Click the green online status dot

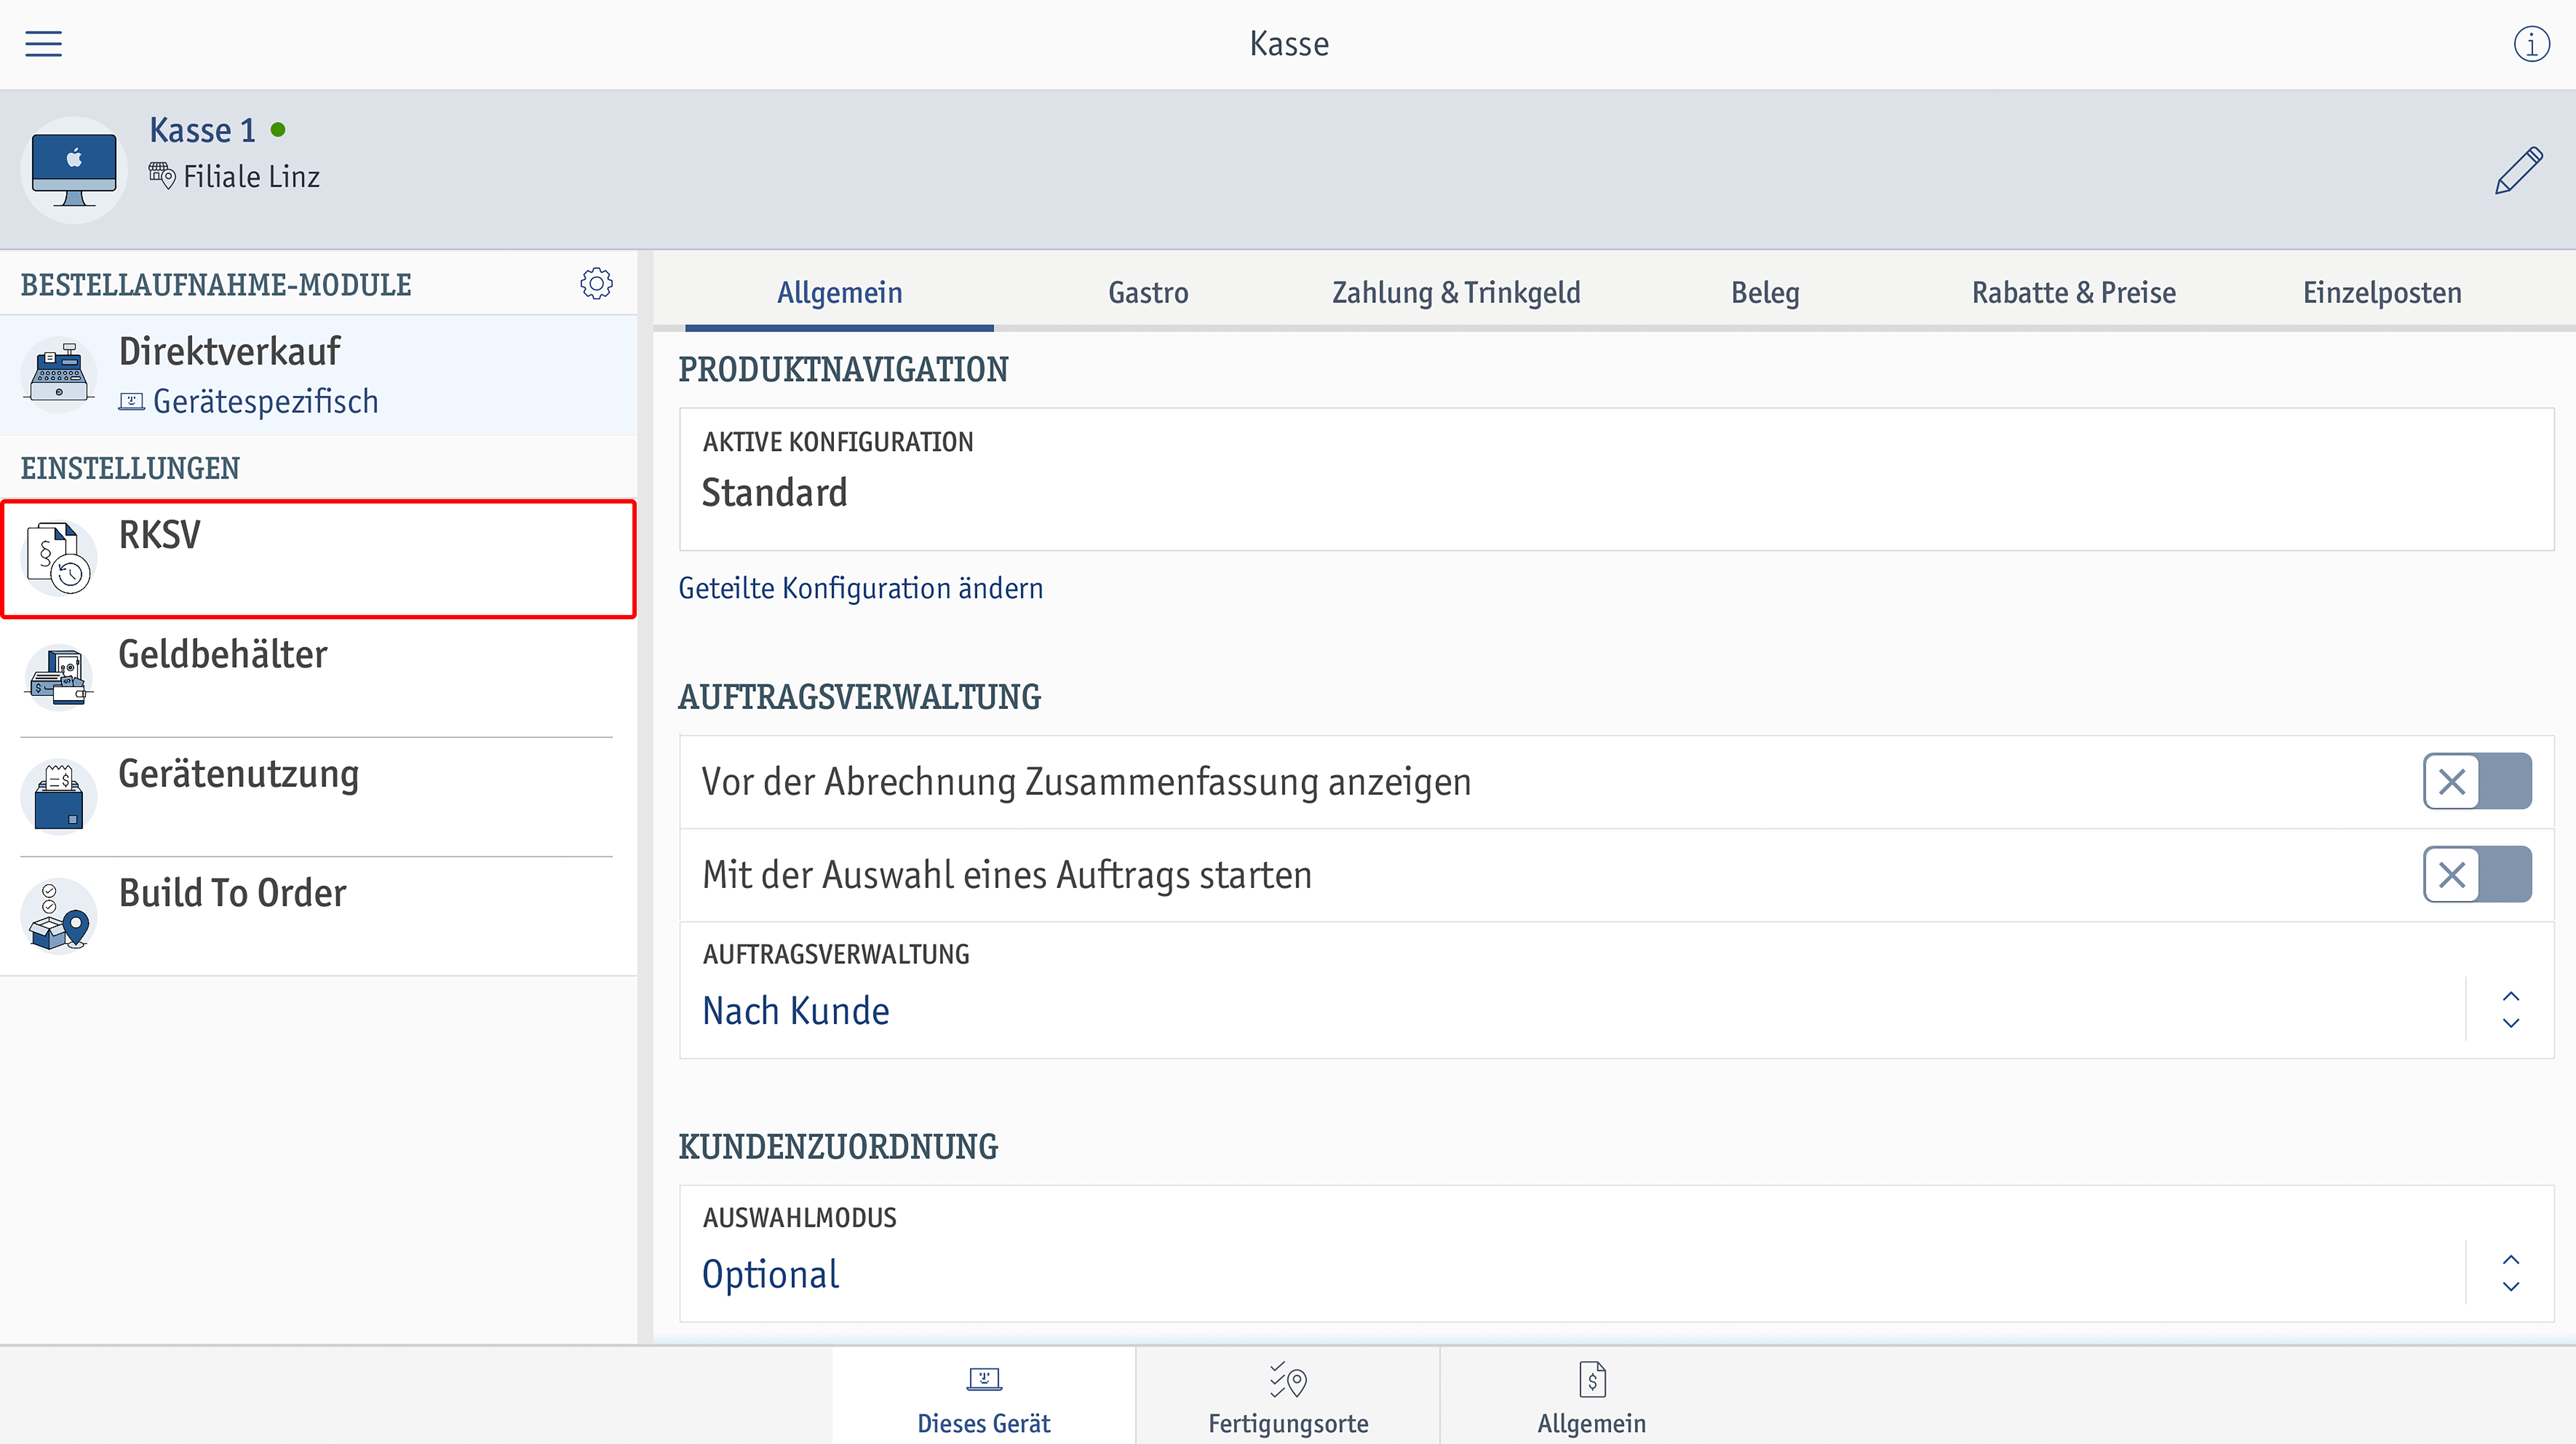tap(278, 130)
